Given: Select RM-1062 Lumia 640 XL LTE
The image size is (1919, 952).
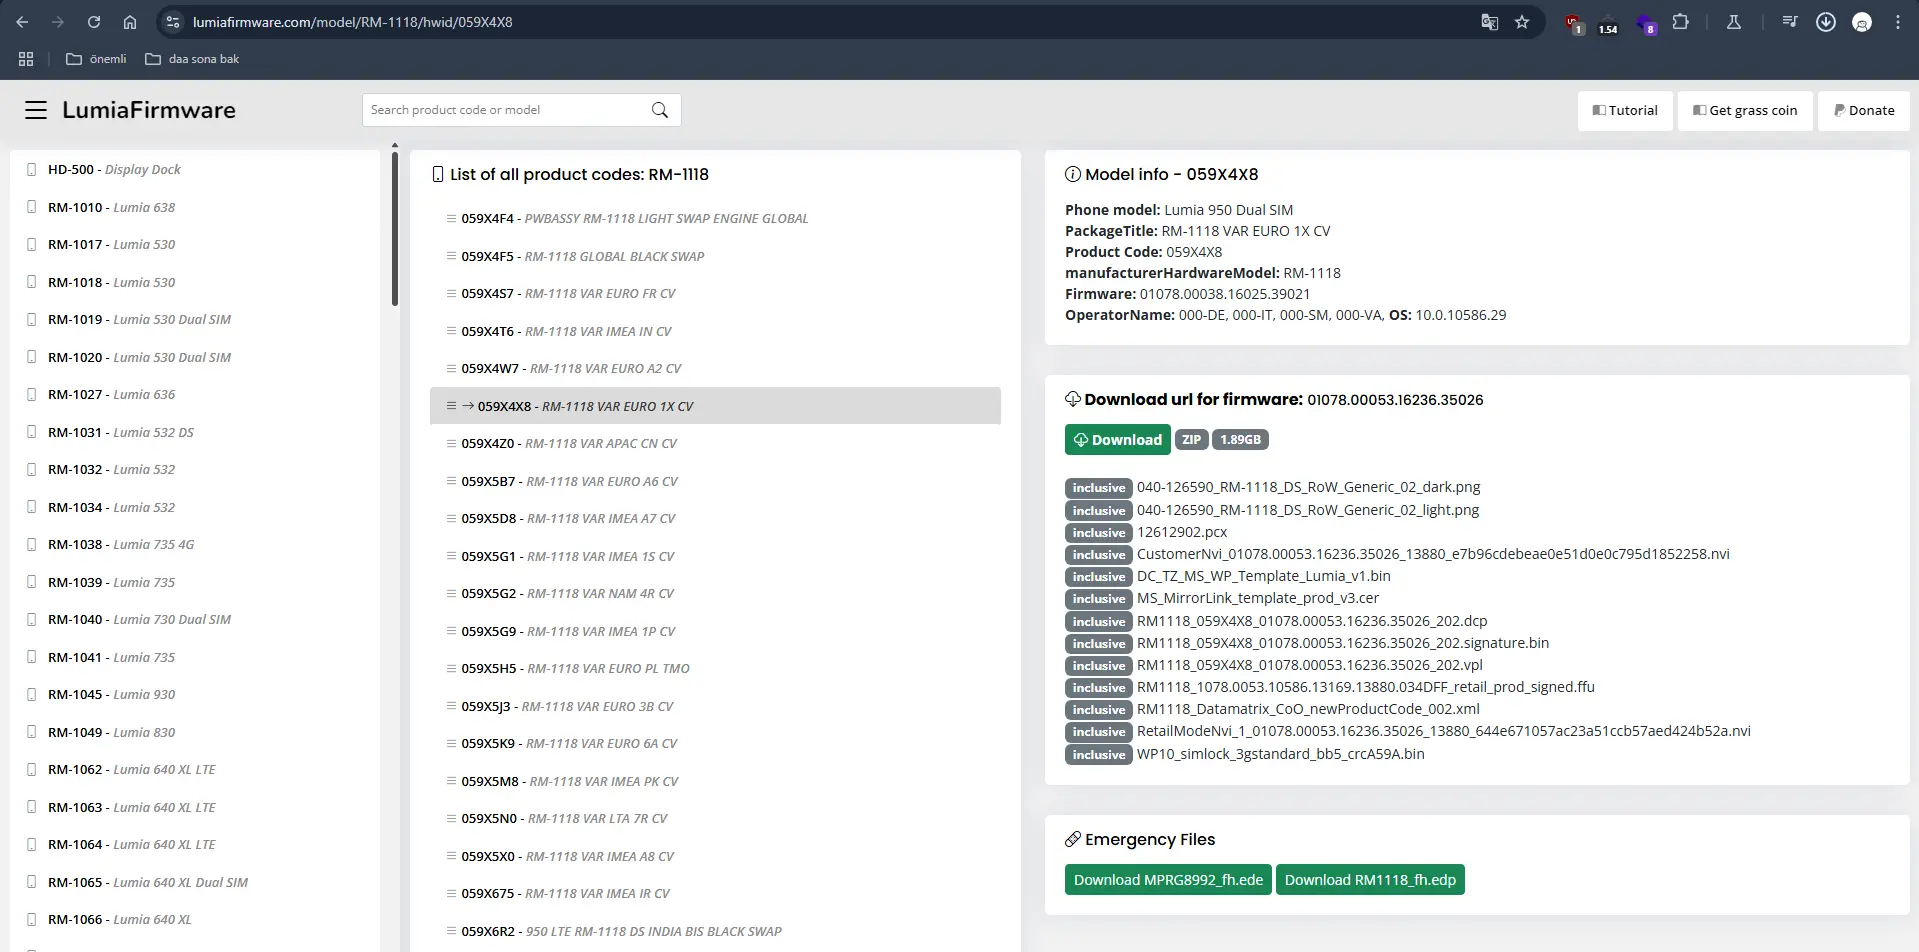Looking at the screenshot, I should (x=131, y=770).
